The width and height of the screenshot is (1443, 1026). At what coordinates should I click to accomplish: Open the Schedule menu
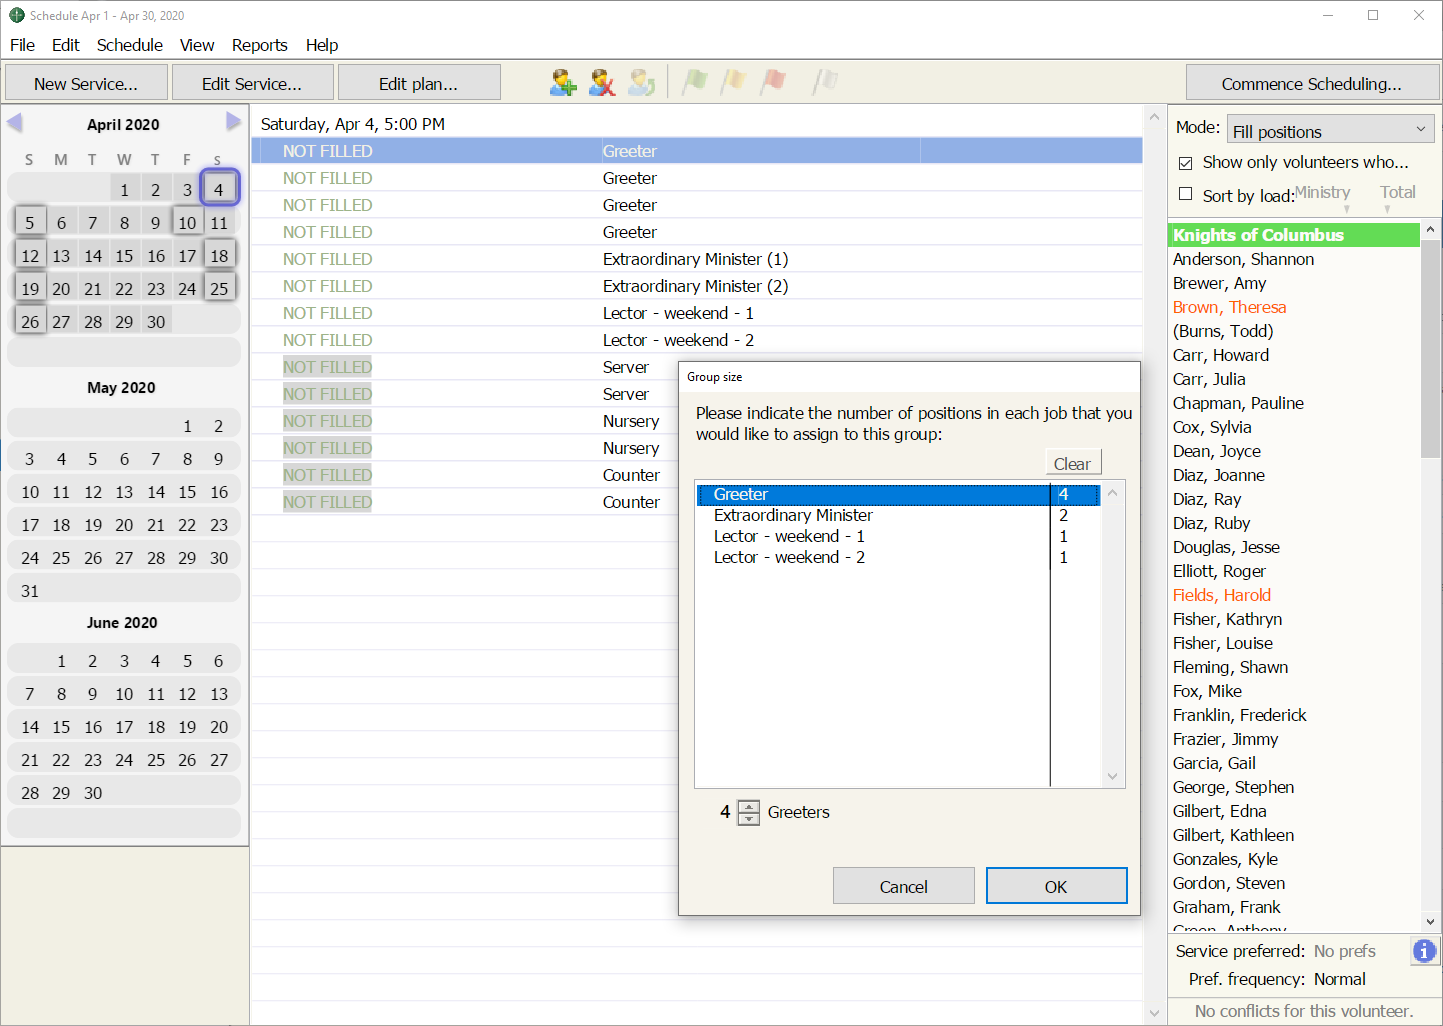129,45
